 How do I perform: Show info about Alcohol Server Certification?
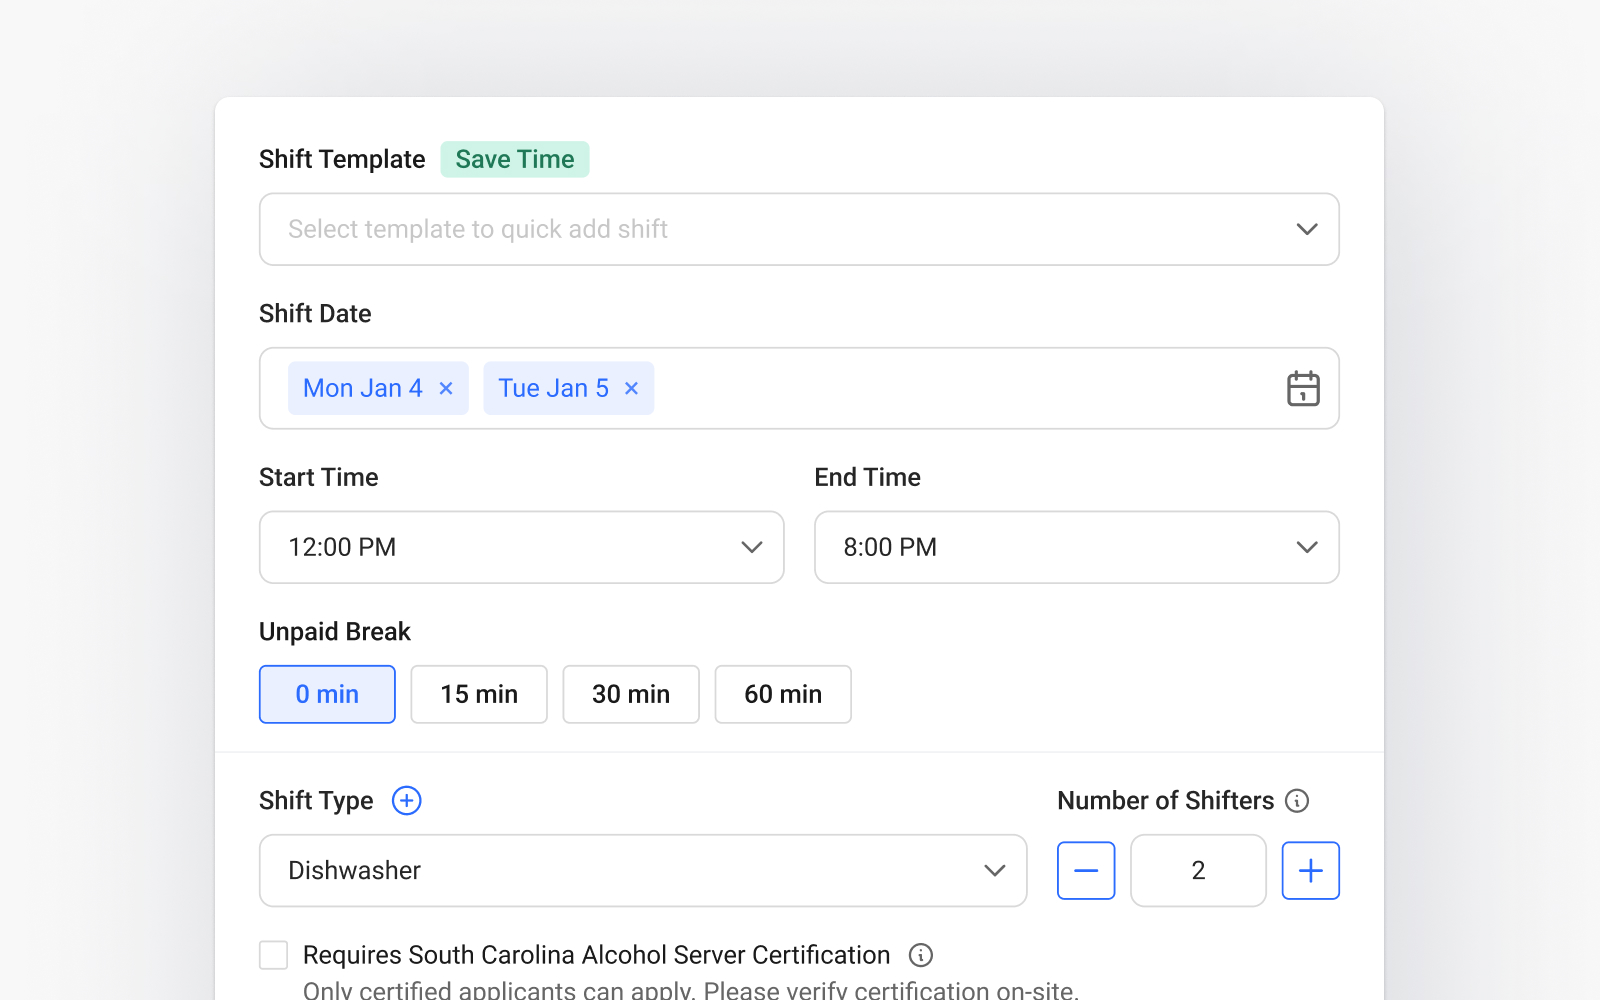pyautogui.click(x=920, y=955)
